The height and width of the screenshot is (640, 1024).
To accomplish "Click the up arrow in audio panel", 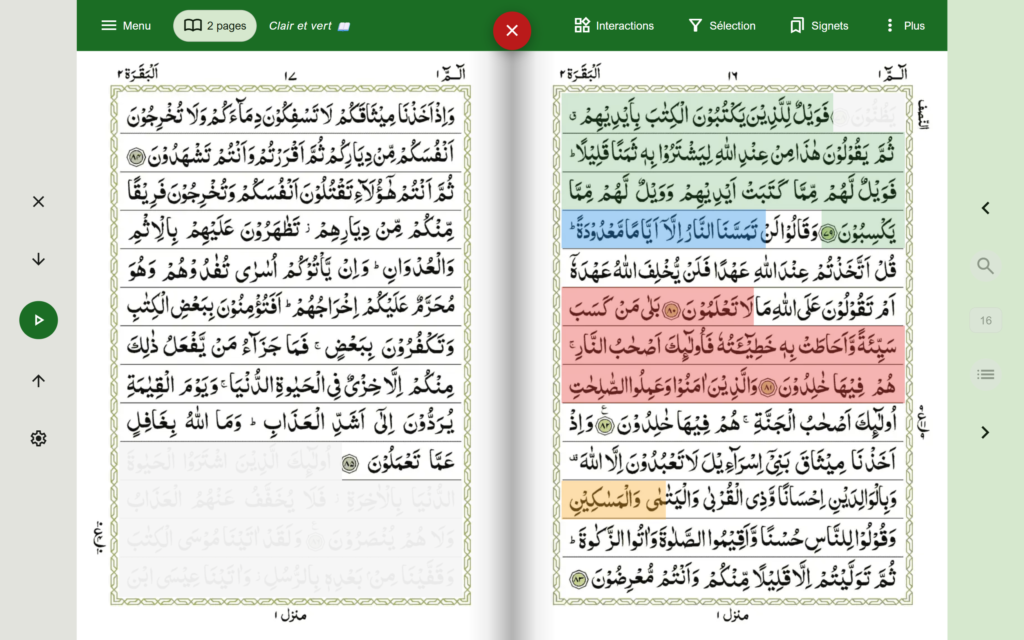I will click(39, 381).
